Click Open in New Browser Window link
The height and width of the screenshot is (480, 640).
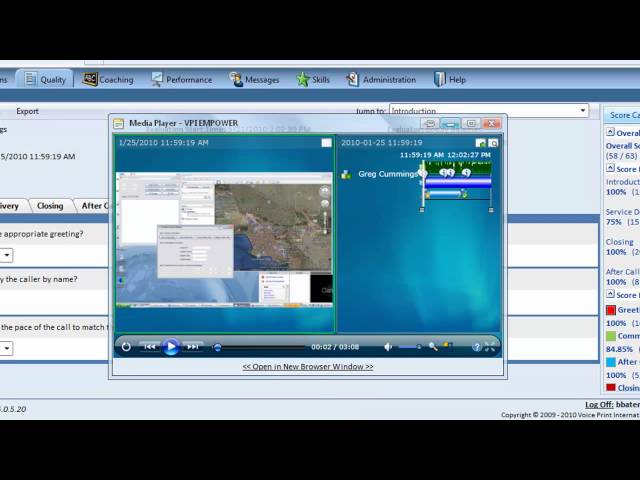(x=308, y=367)
